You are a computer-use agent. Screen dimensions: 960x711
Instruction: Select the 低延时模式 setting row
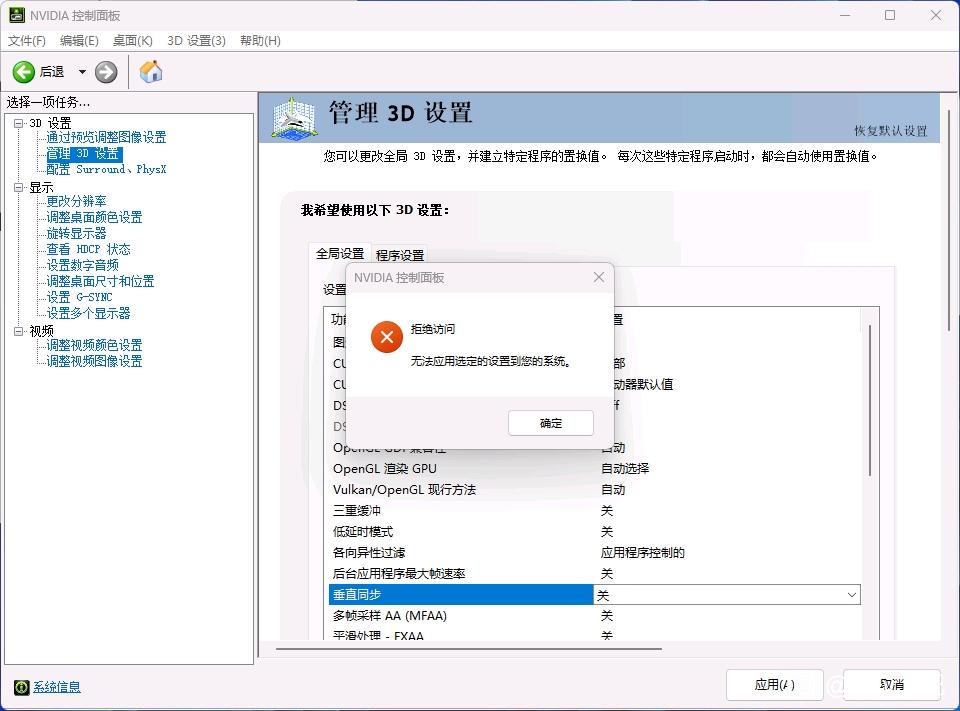(x=594, y=532)
